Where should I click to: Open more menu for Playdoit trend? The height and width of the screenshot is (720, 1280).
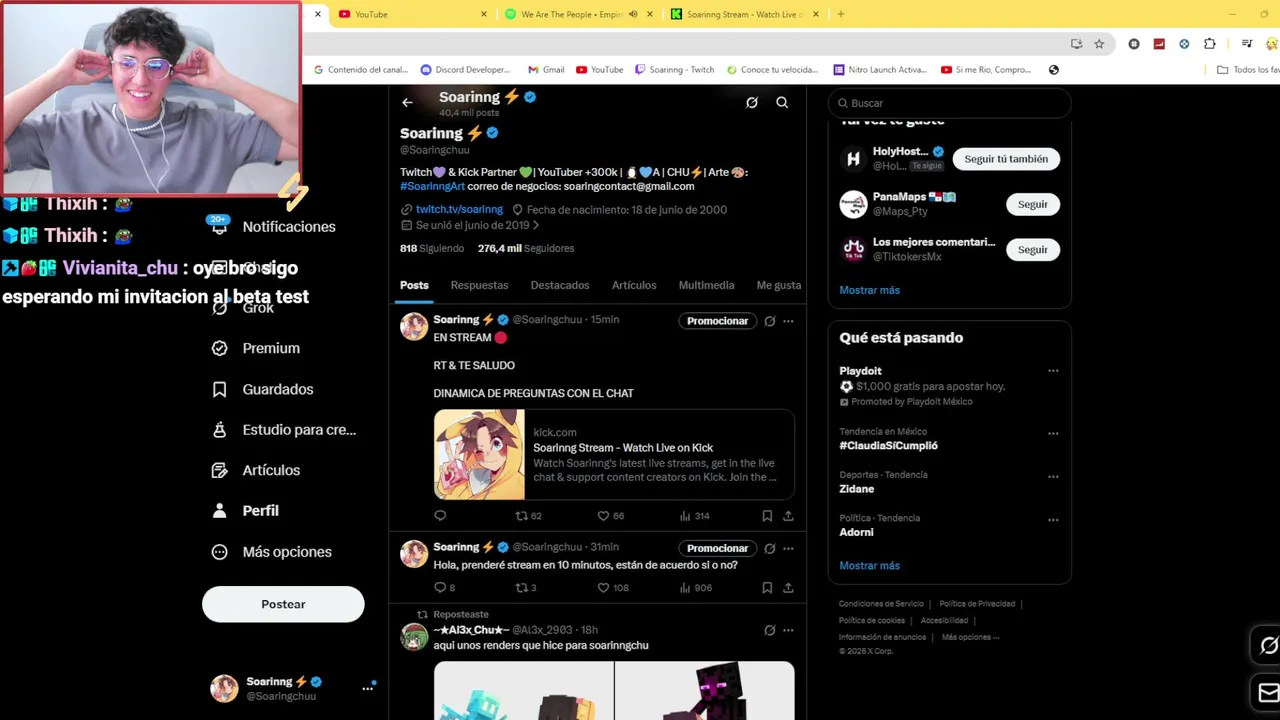pyautogui.click(x=1053, y=371)
